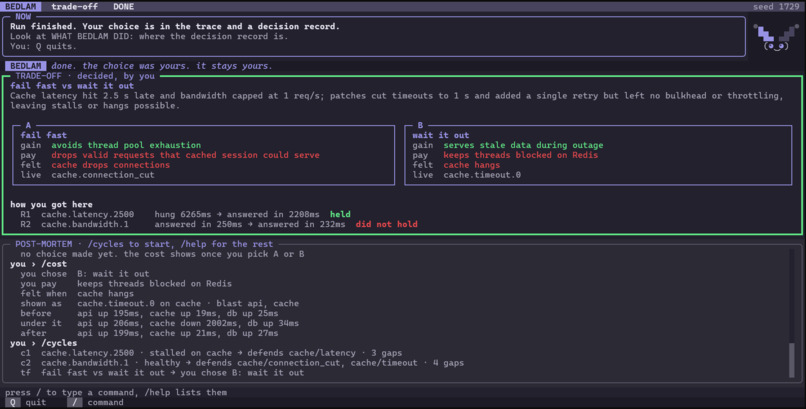The image size is (806, 409).
Task: Click the R2 cache.bandwidth.1 row
Action: [219, 224]
